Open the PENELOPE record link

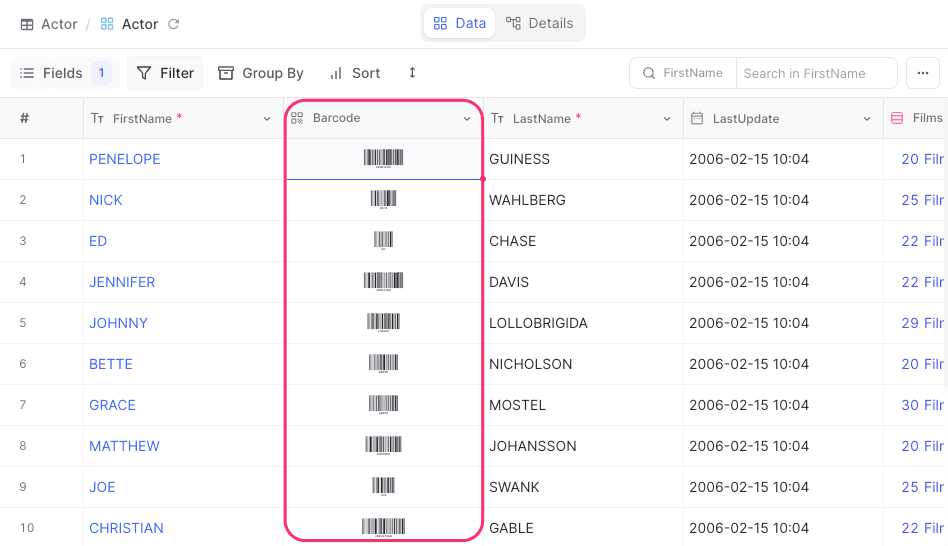point(124,159)
